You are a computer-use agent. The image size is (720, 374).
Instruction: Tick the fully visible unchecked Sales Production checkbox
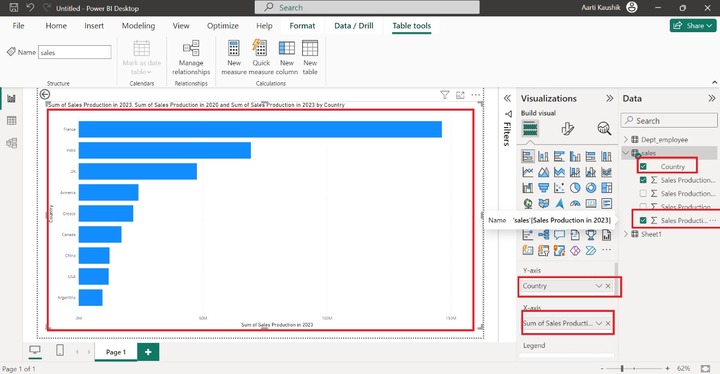[x=643, y=193]
